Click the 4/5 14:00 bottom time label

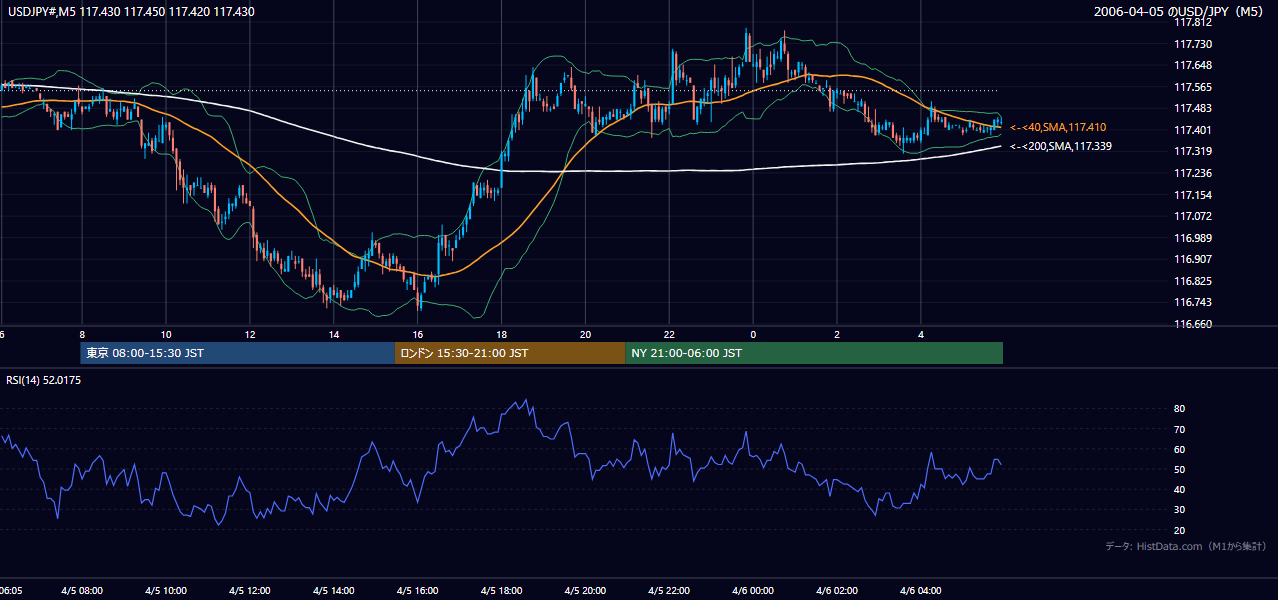tap(334, 591)
